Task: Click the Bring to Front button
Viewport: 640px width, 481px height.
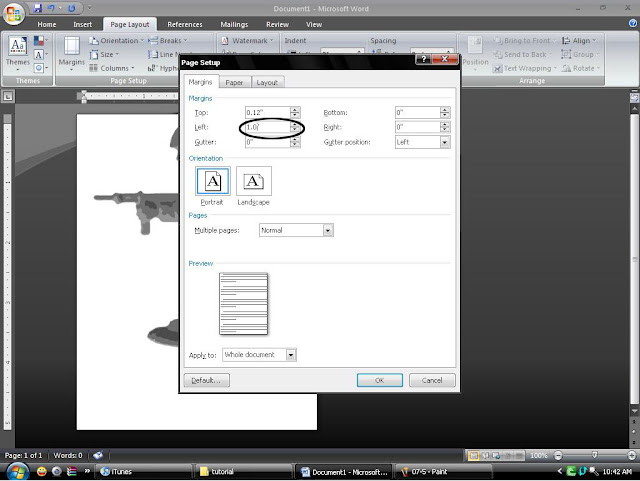Action: tap(524, 40)
